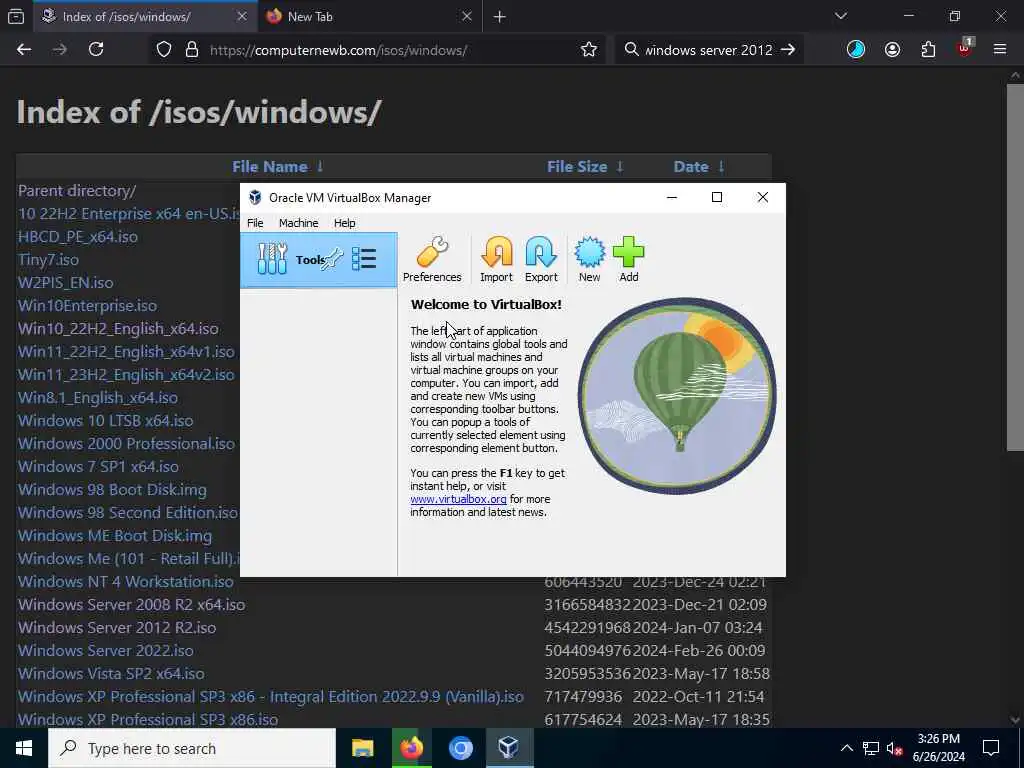Screen dimensions: 1024x768
Task: Click Windows 98 Boot Disk.img link
Action: [x=112, y=490]
